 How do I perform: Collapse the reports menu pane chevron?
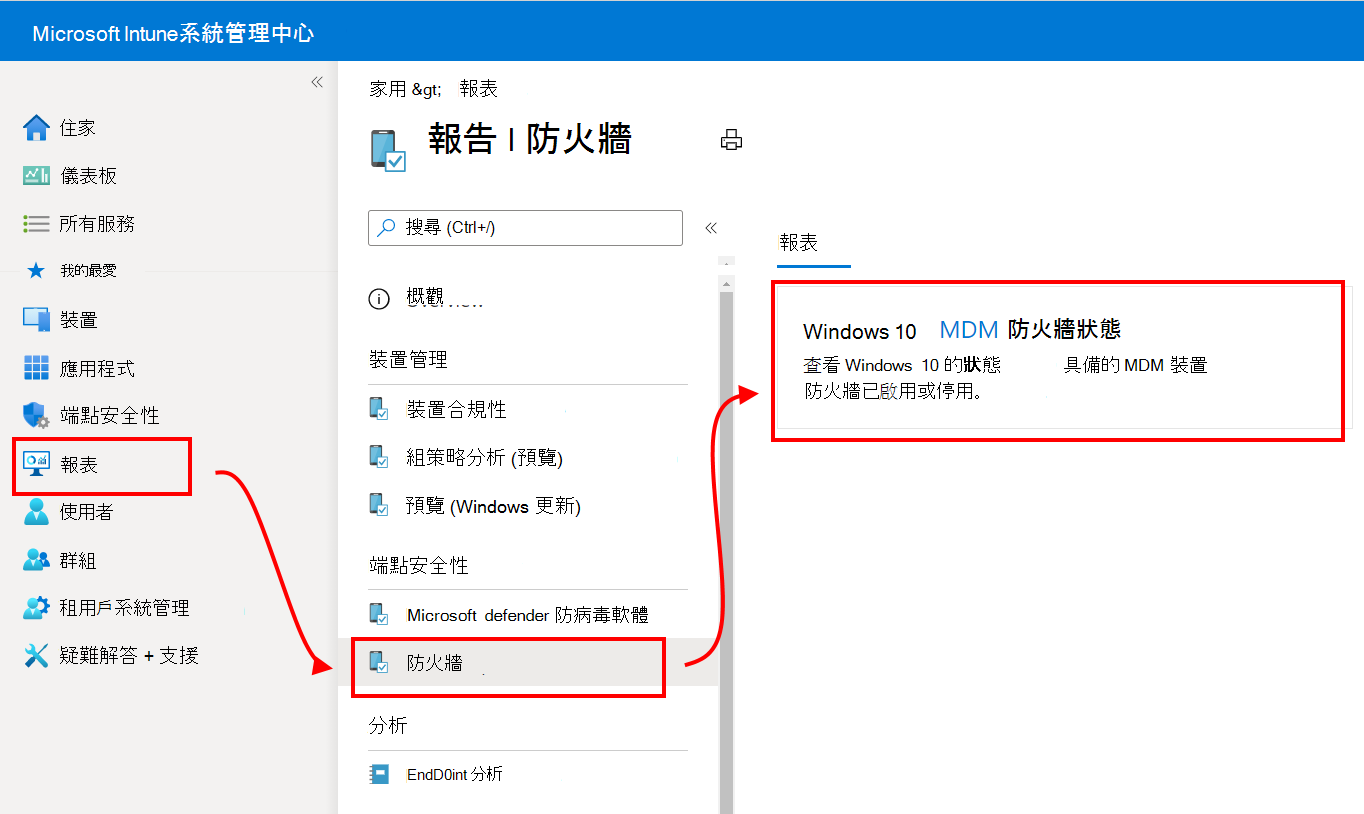711,228
